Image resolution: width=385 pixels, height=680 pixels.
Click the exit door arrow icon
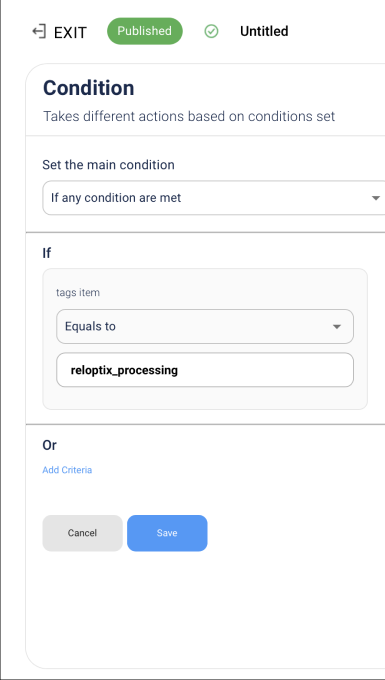click(x=39, y=32)
